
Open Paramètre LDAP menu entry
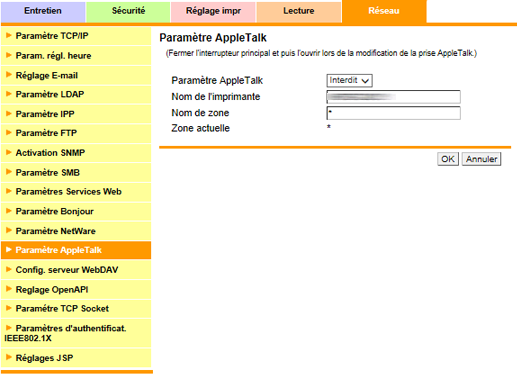(76, 94)
